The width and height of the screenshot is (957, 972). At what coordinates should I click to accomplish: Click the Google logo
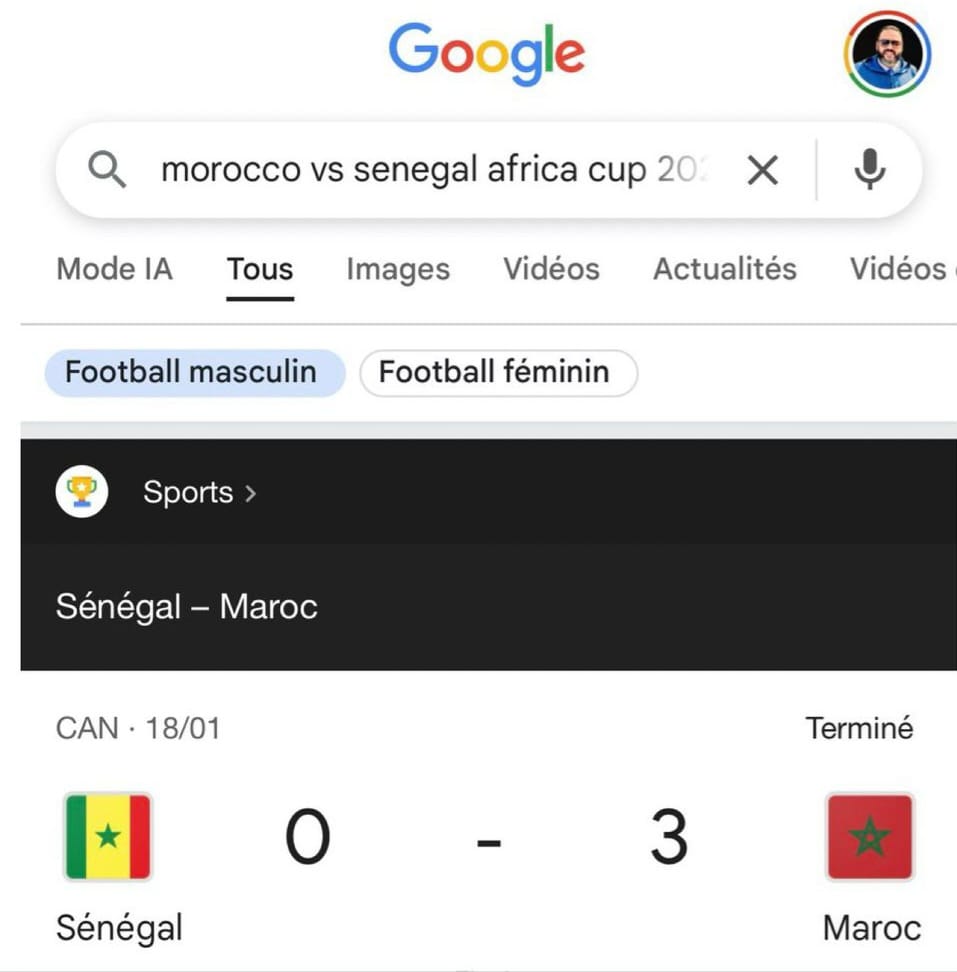(486, 54)
